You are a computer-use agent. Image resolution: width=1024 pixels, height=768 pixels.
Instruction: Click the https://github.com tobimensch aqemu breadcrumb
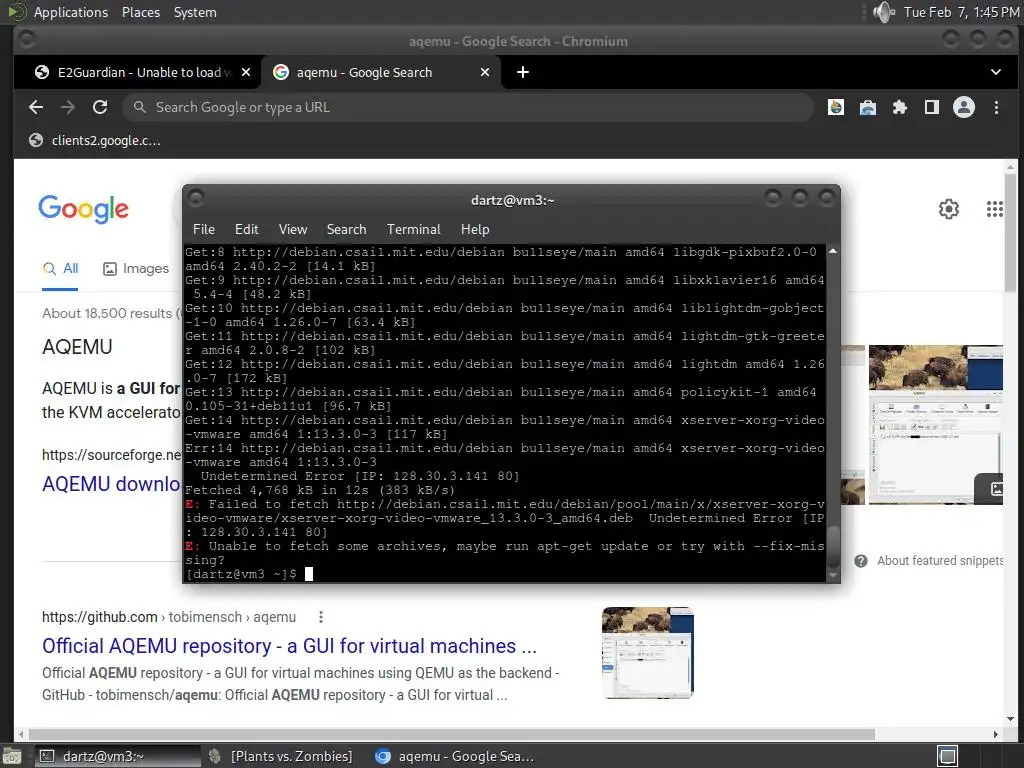(x=168, y=617)
